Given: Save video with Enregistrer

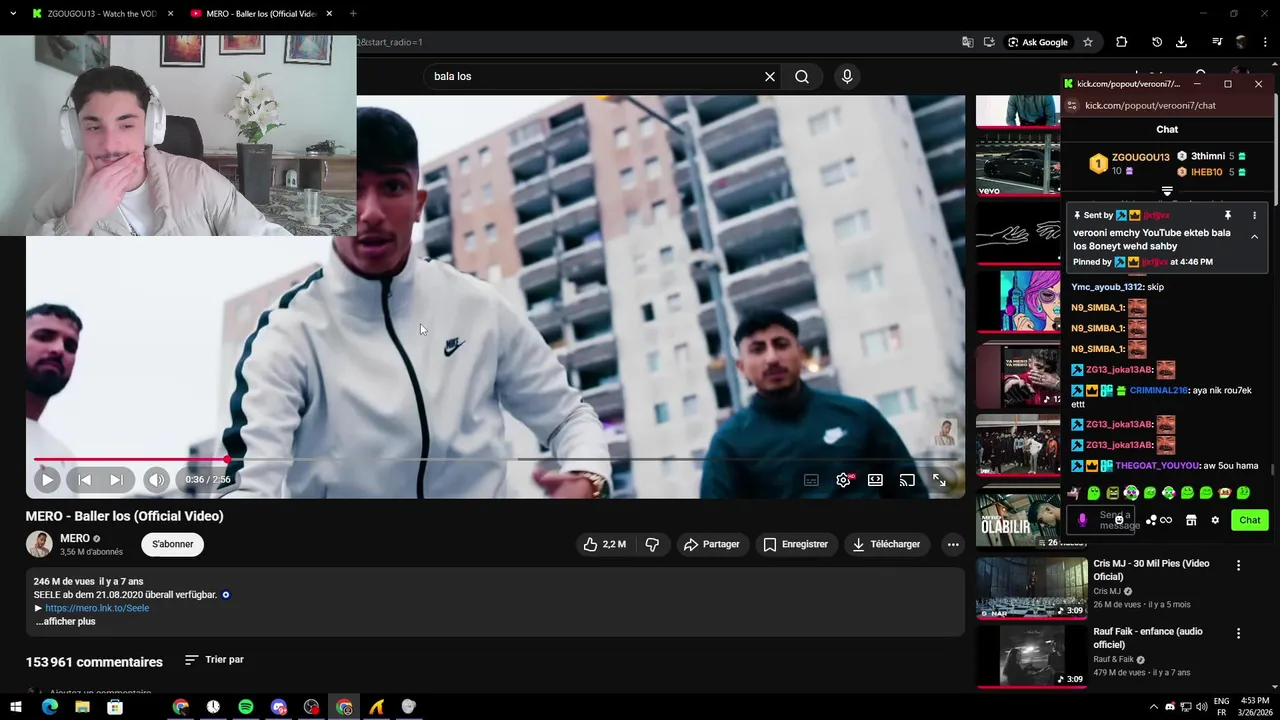Looking at the screenshot, I should (x=796, y=544).
